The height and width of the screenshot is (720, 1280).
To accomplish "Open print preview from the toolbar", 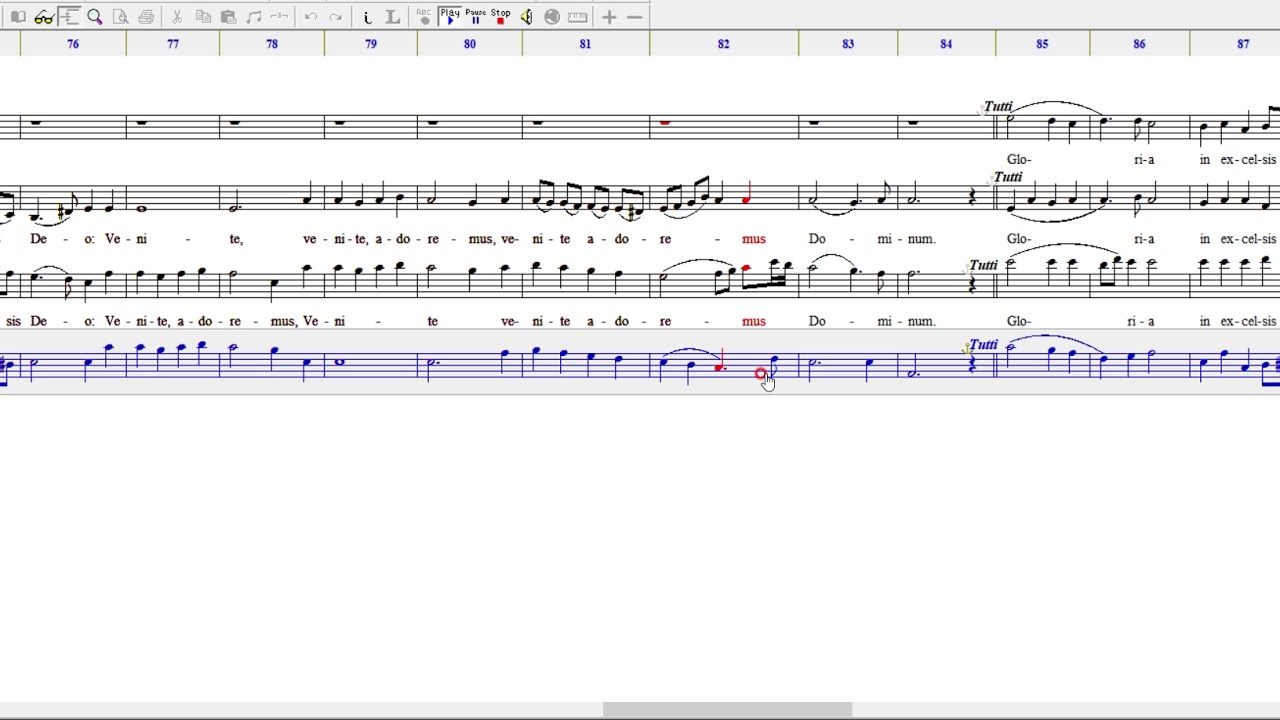I will point(121,17).
